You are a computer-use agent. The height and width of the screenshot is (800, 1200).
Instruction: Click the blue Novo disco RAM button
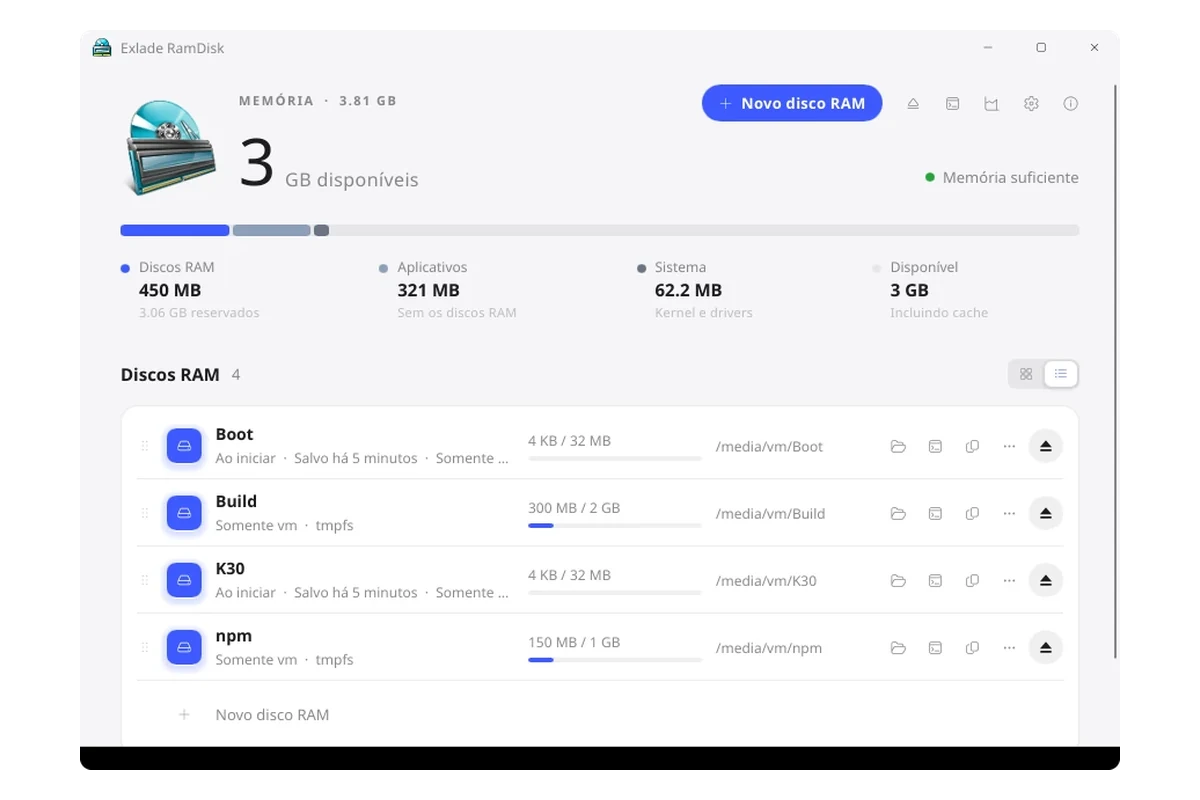tap(792, 103)
